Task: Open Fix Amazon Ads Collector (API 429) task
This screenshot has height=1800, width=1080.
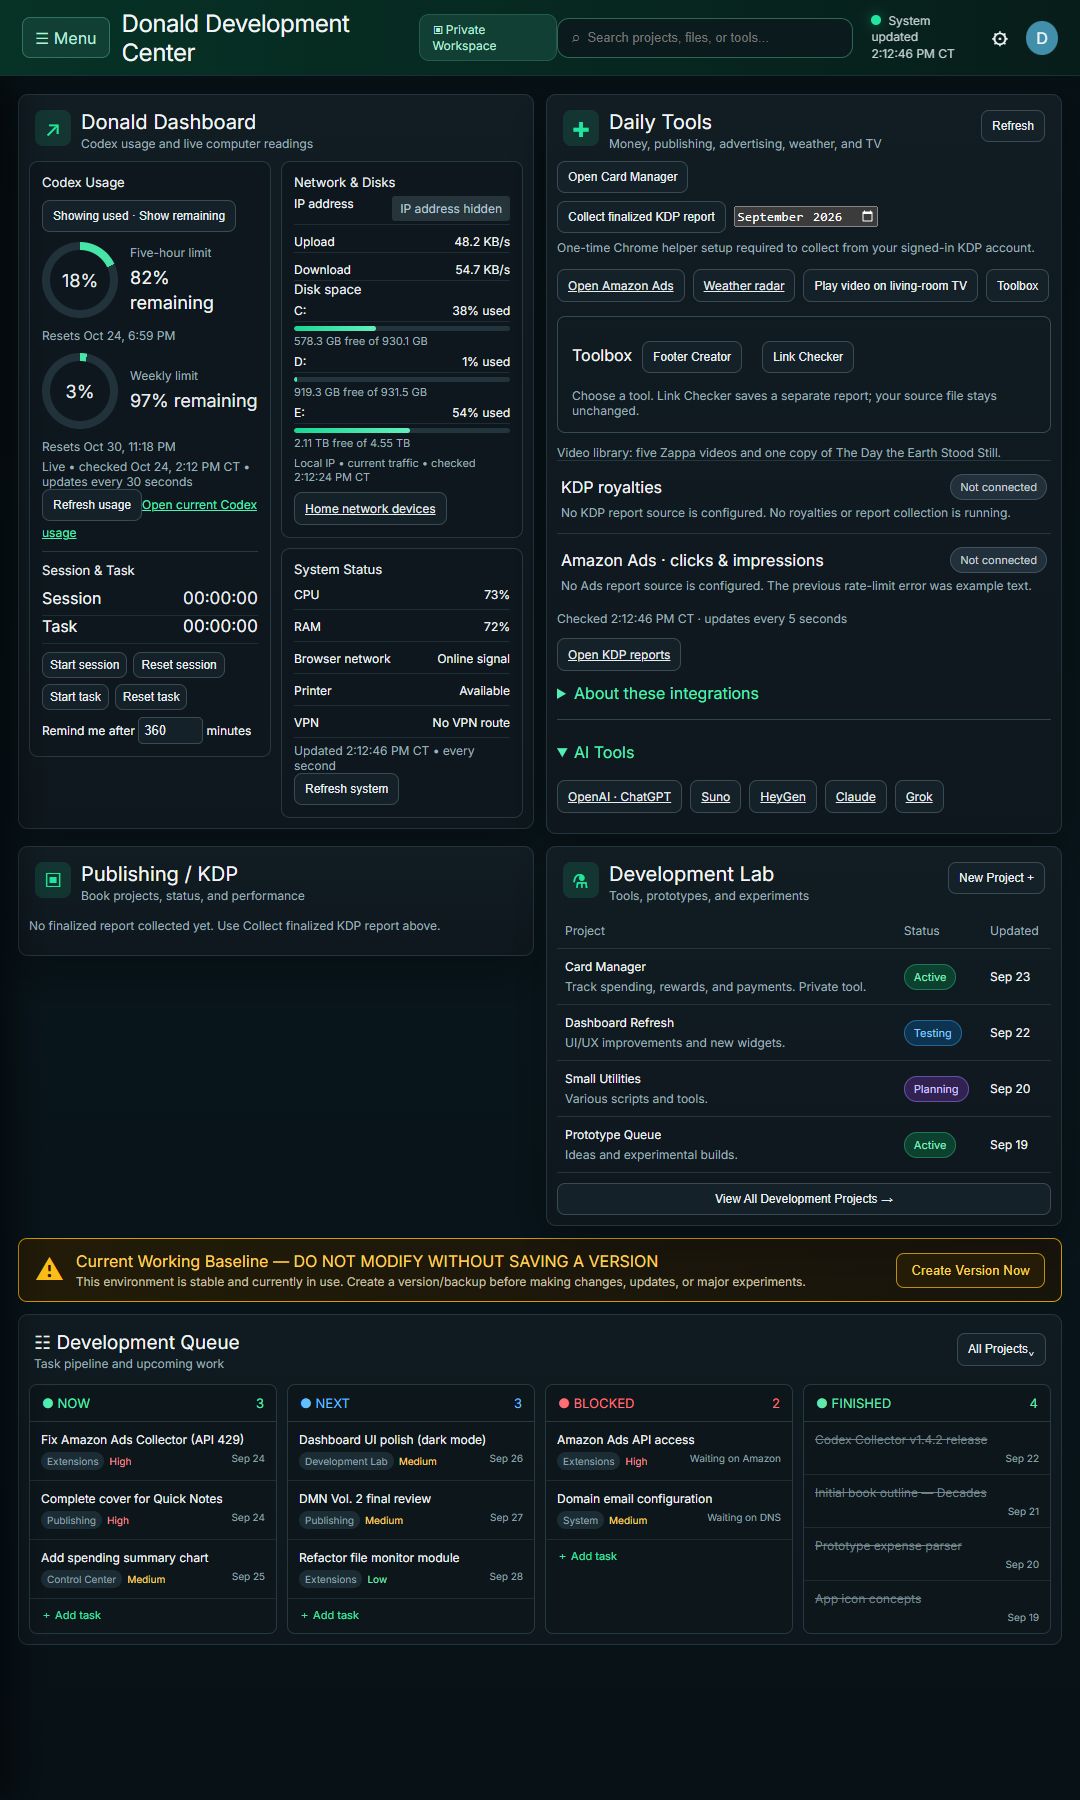Action: [153, 1450]
